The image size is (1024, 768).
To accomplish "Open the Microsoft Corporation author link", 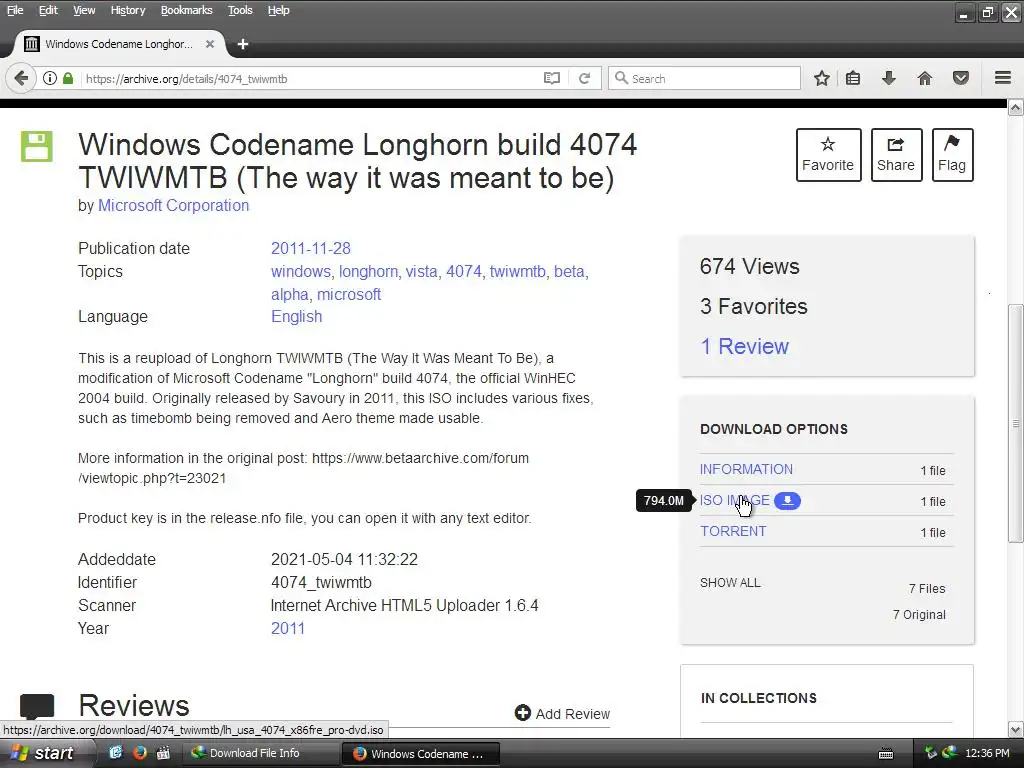I will pos(173,205).
